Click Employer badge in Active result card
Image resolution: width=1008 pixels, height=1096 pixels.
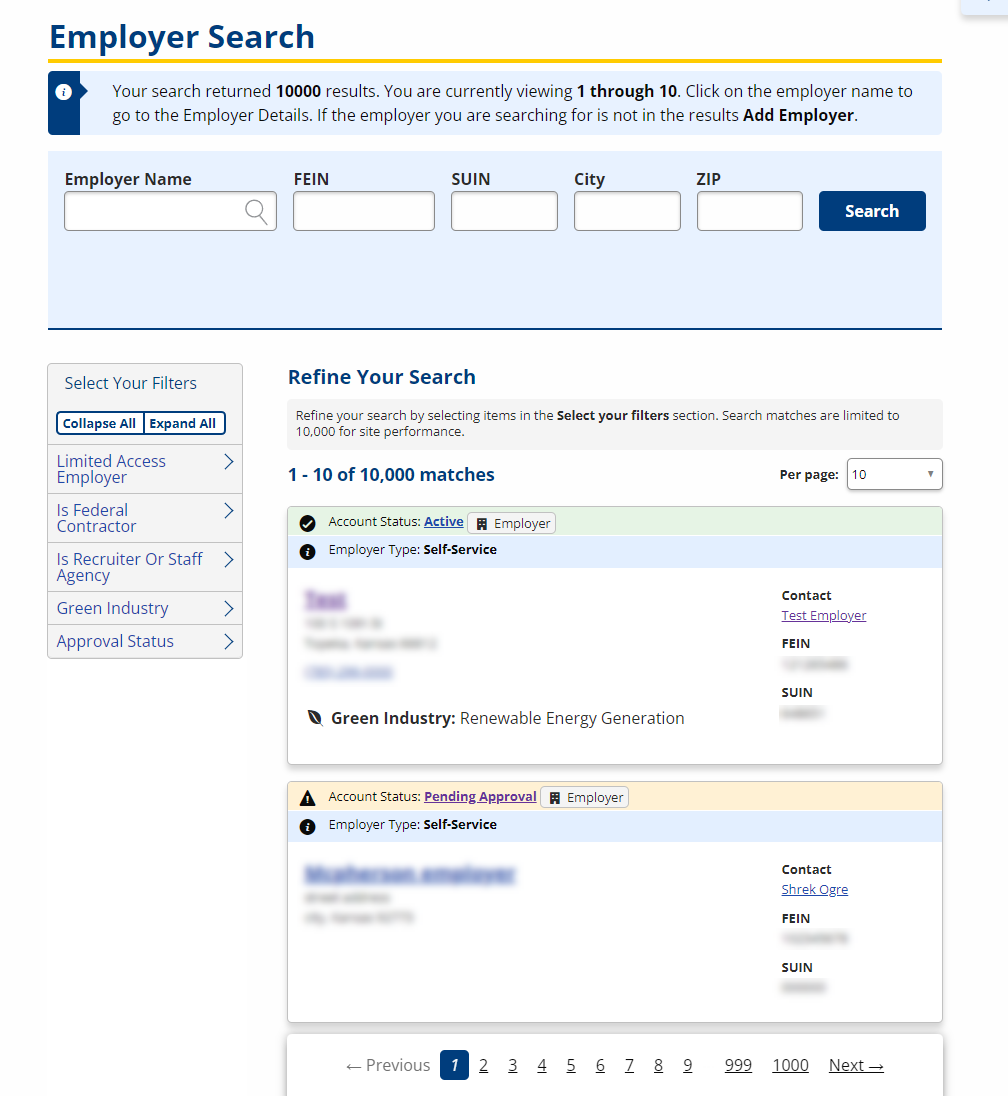(512, 524)
